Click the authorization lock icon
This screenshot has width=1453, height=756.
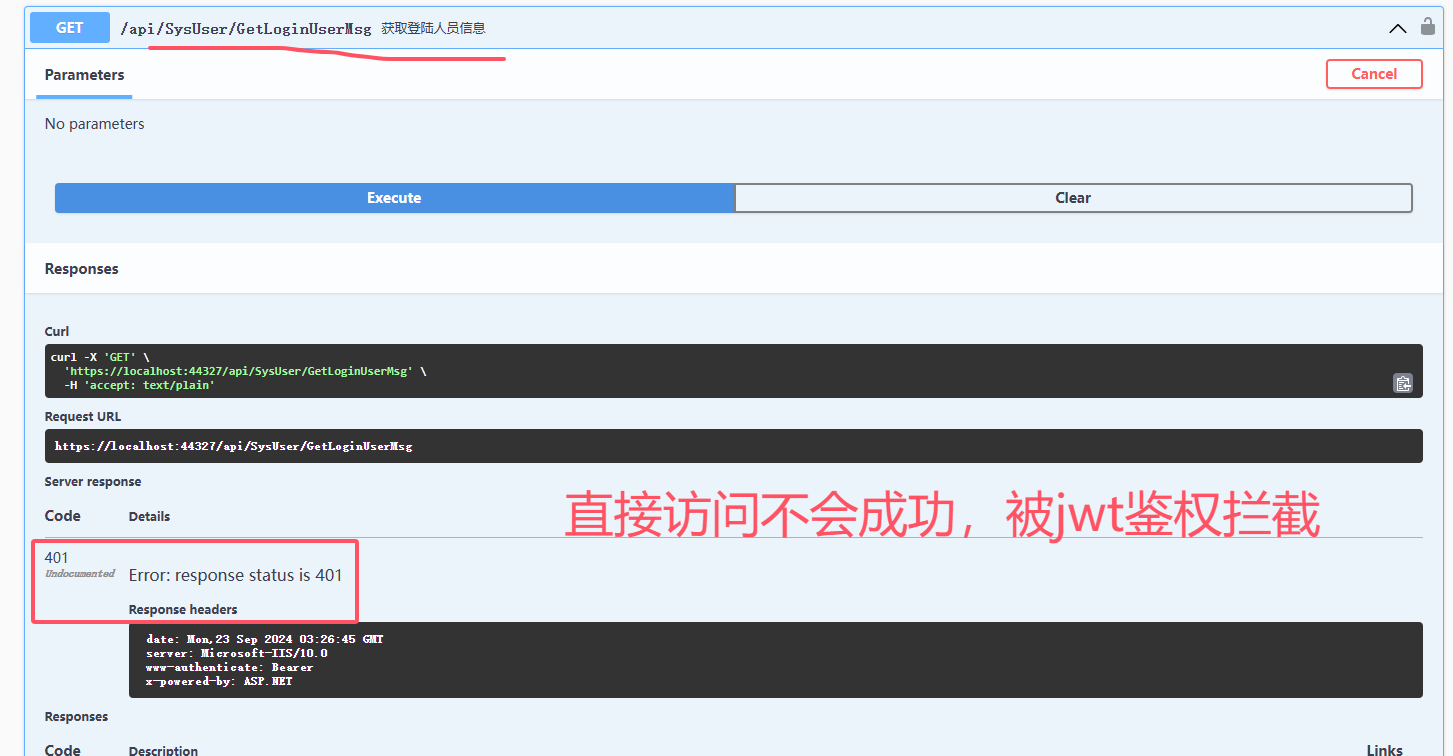pyautogui.click(x=1428, y=27)
